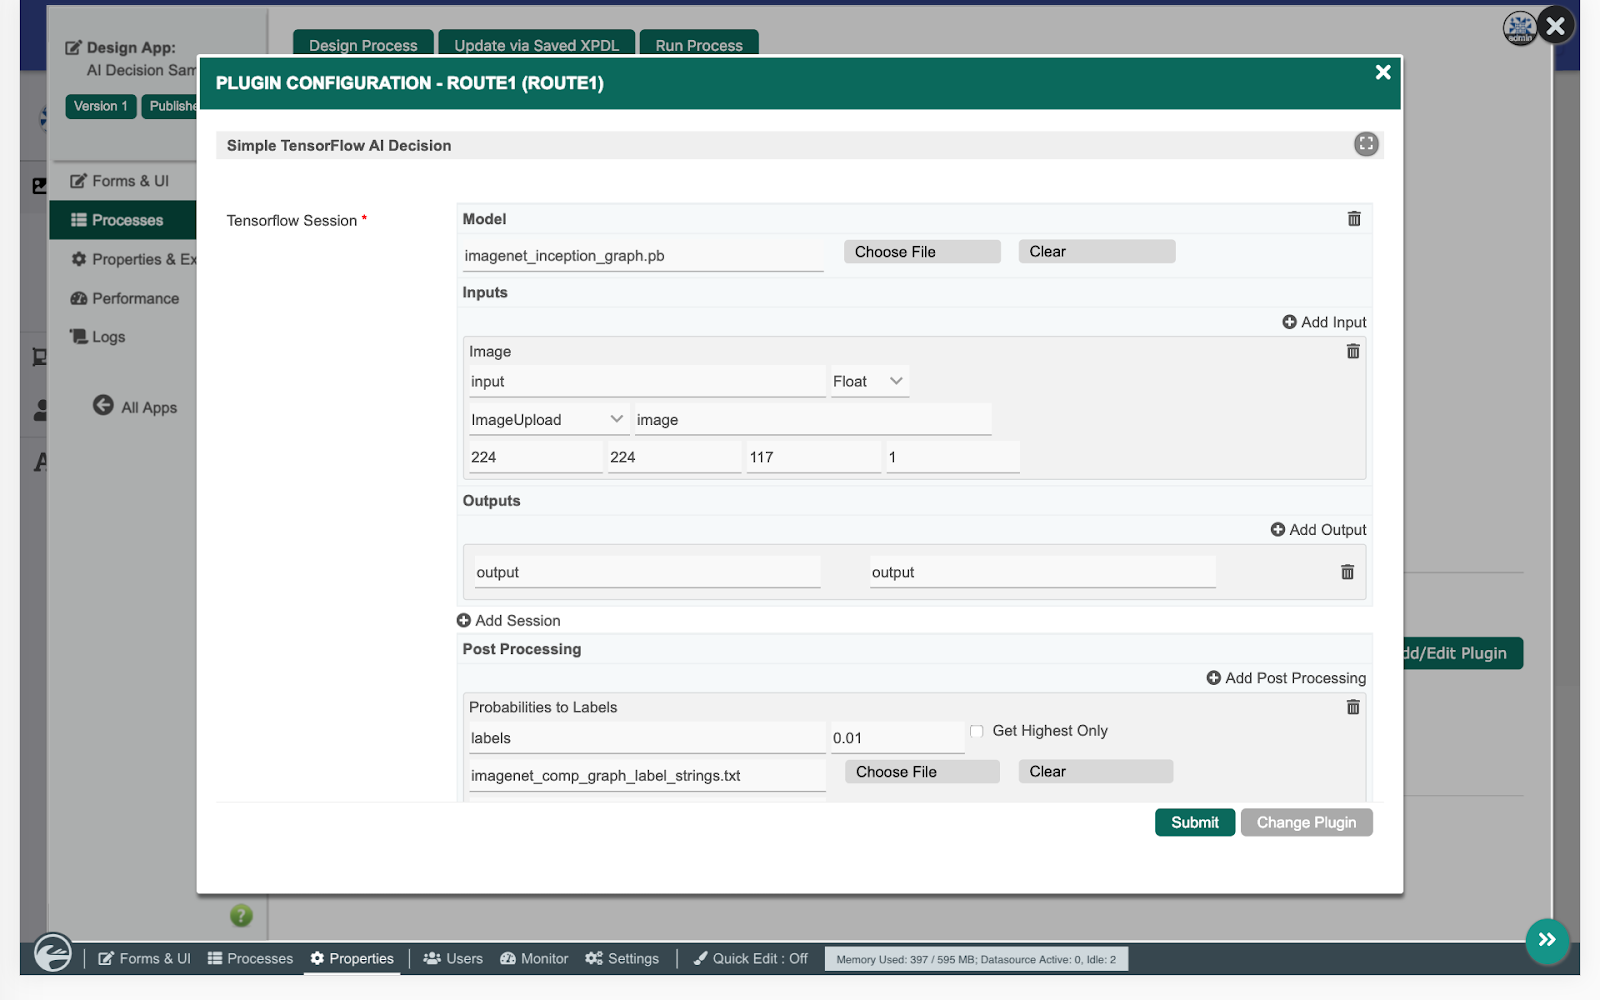
Task: Open Monitor in bottom bar
Action: pos(534,959)
